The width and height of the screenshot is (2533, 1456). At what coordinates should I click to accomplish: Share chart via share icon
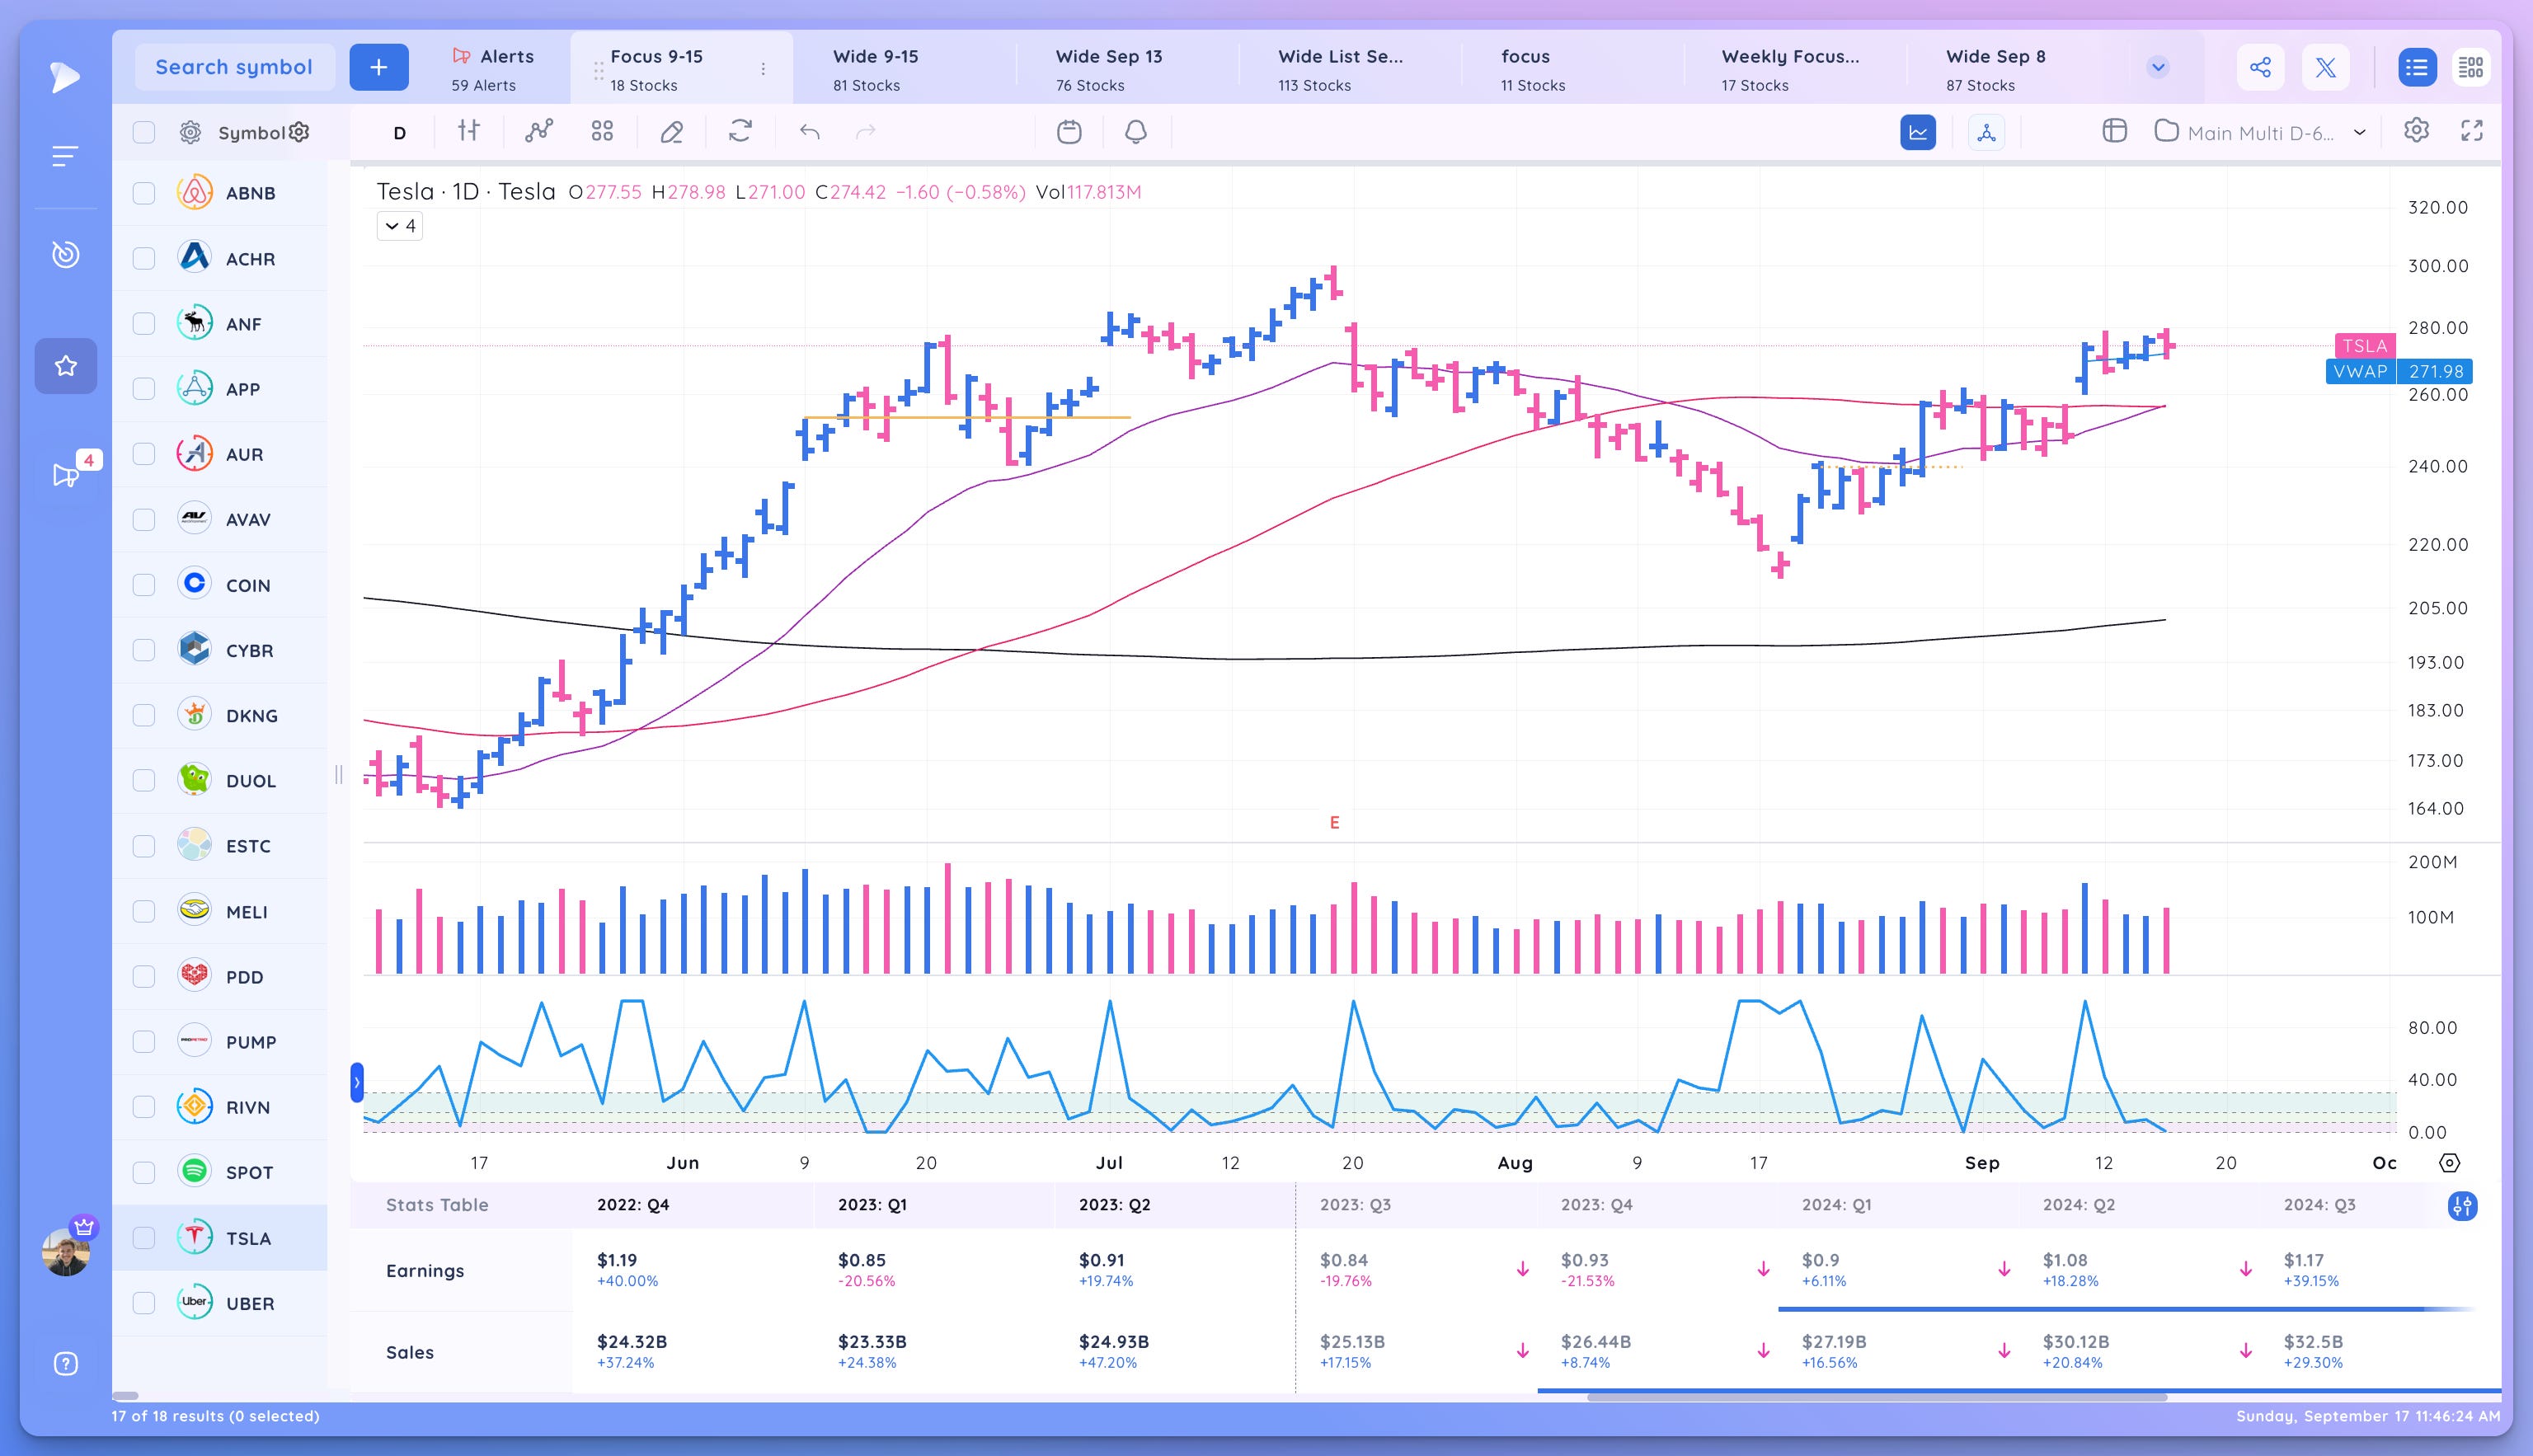point(2260,67)
